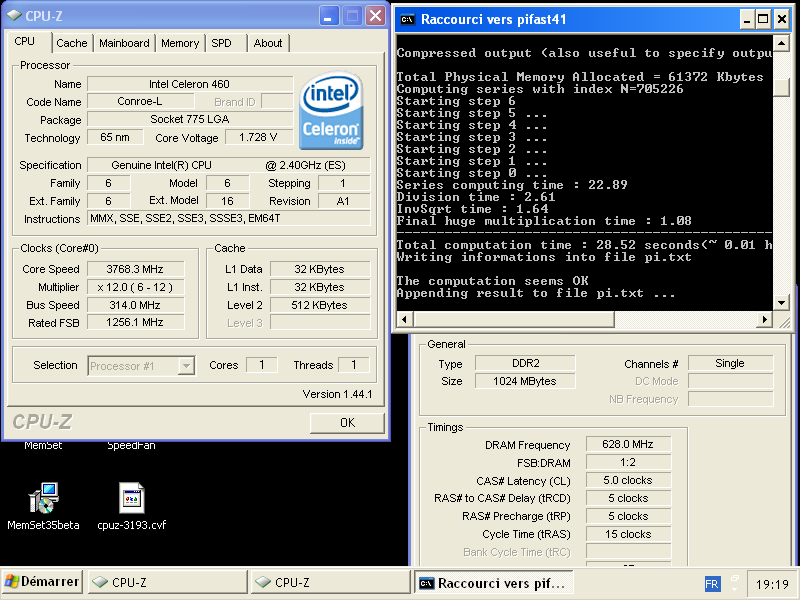The width and height of the screenshot is (800, 600).
Task: Click the Rated FSB value 1256.1 MHz
Action: point(135,322)
